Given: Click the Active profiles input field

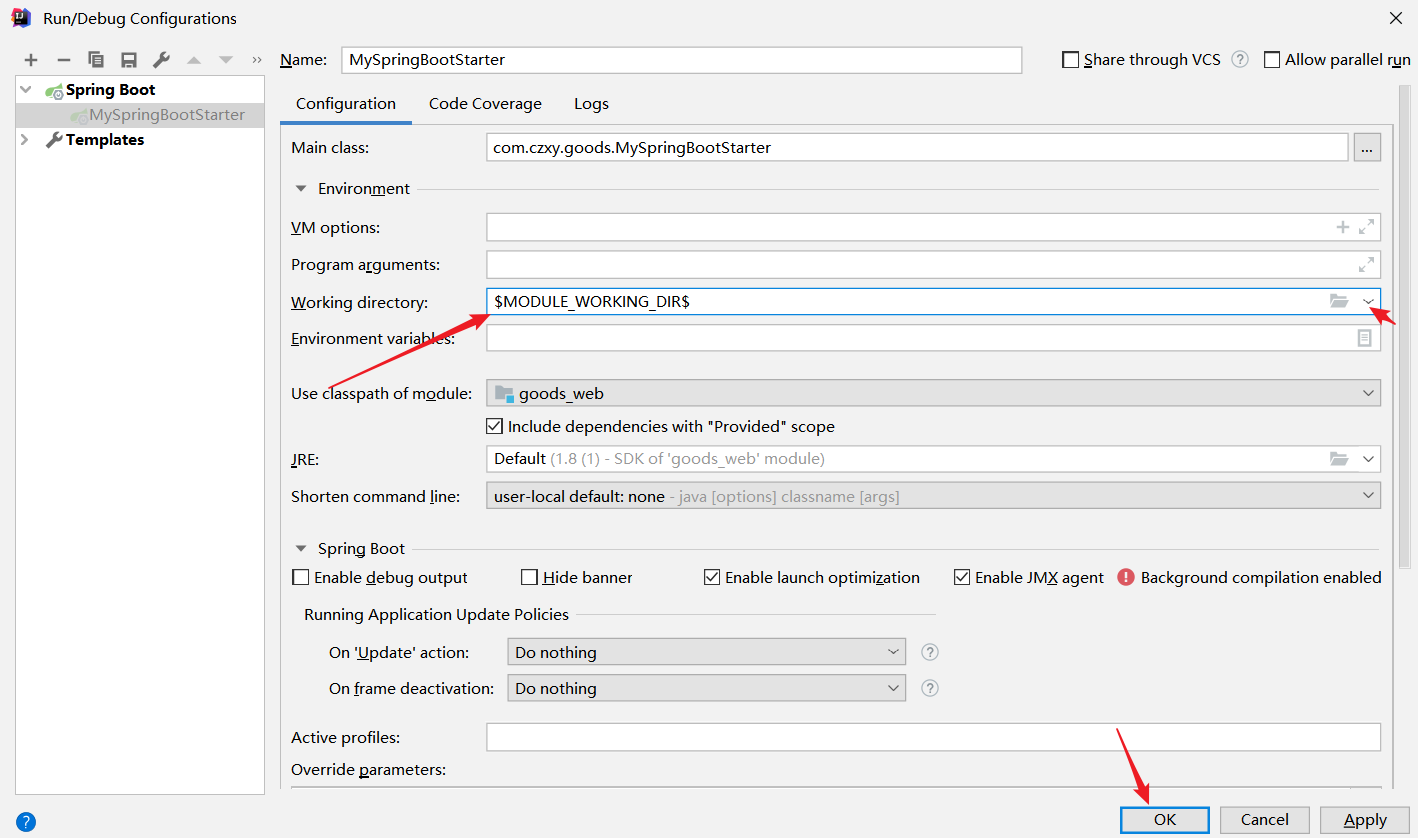Looking at the screenshot, I should click(933, 737).
